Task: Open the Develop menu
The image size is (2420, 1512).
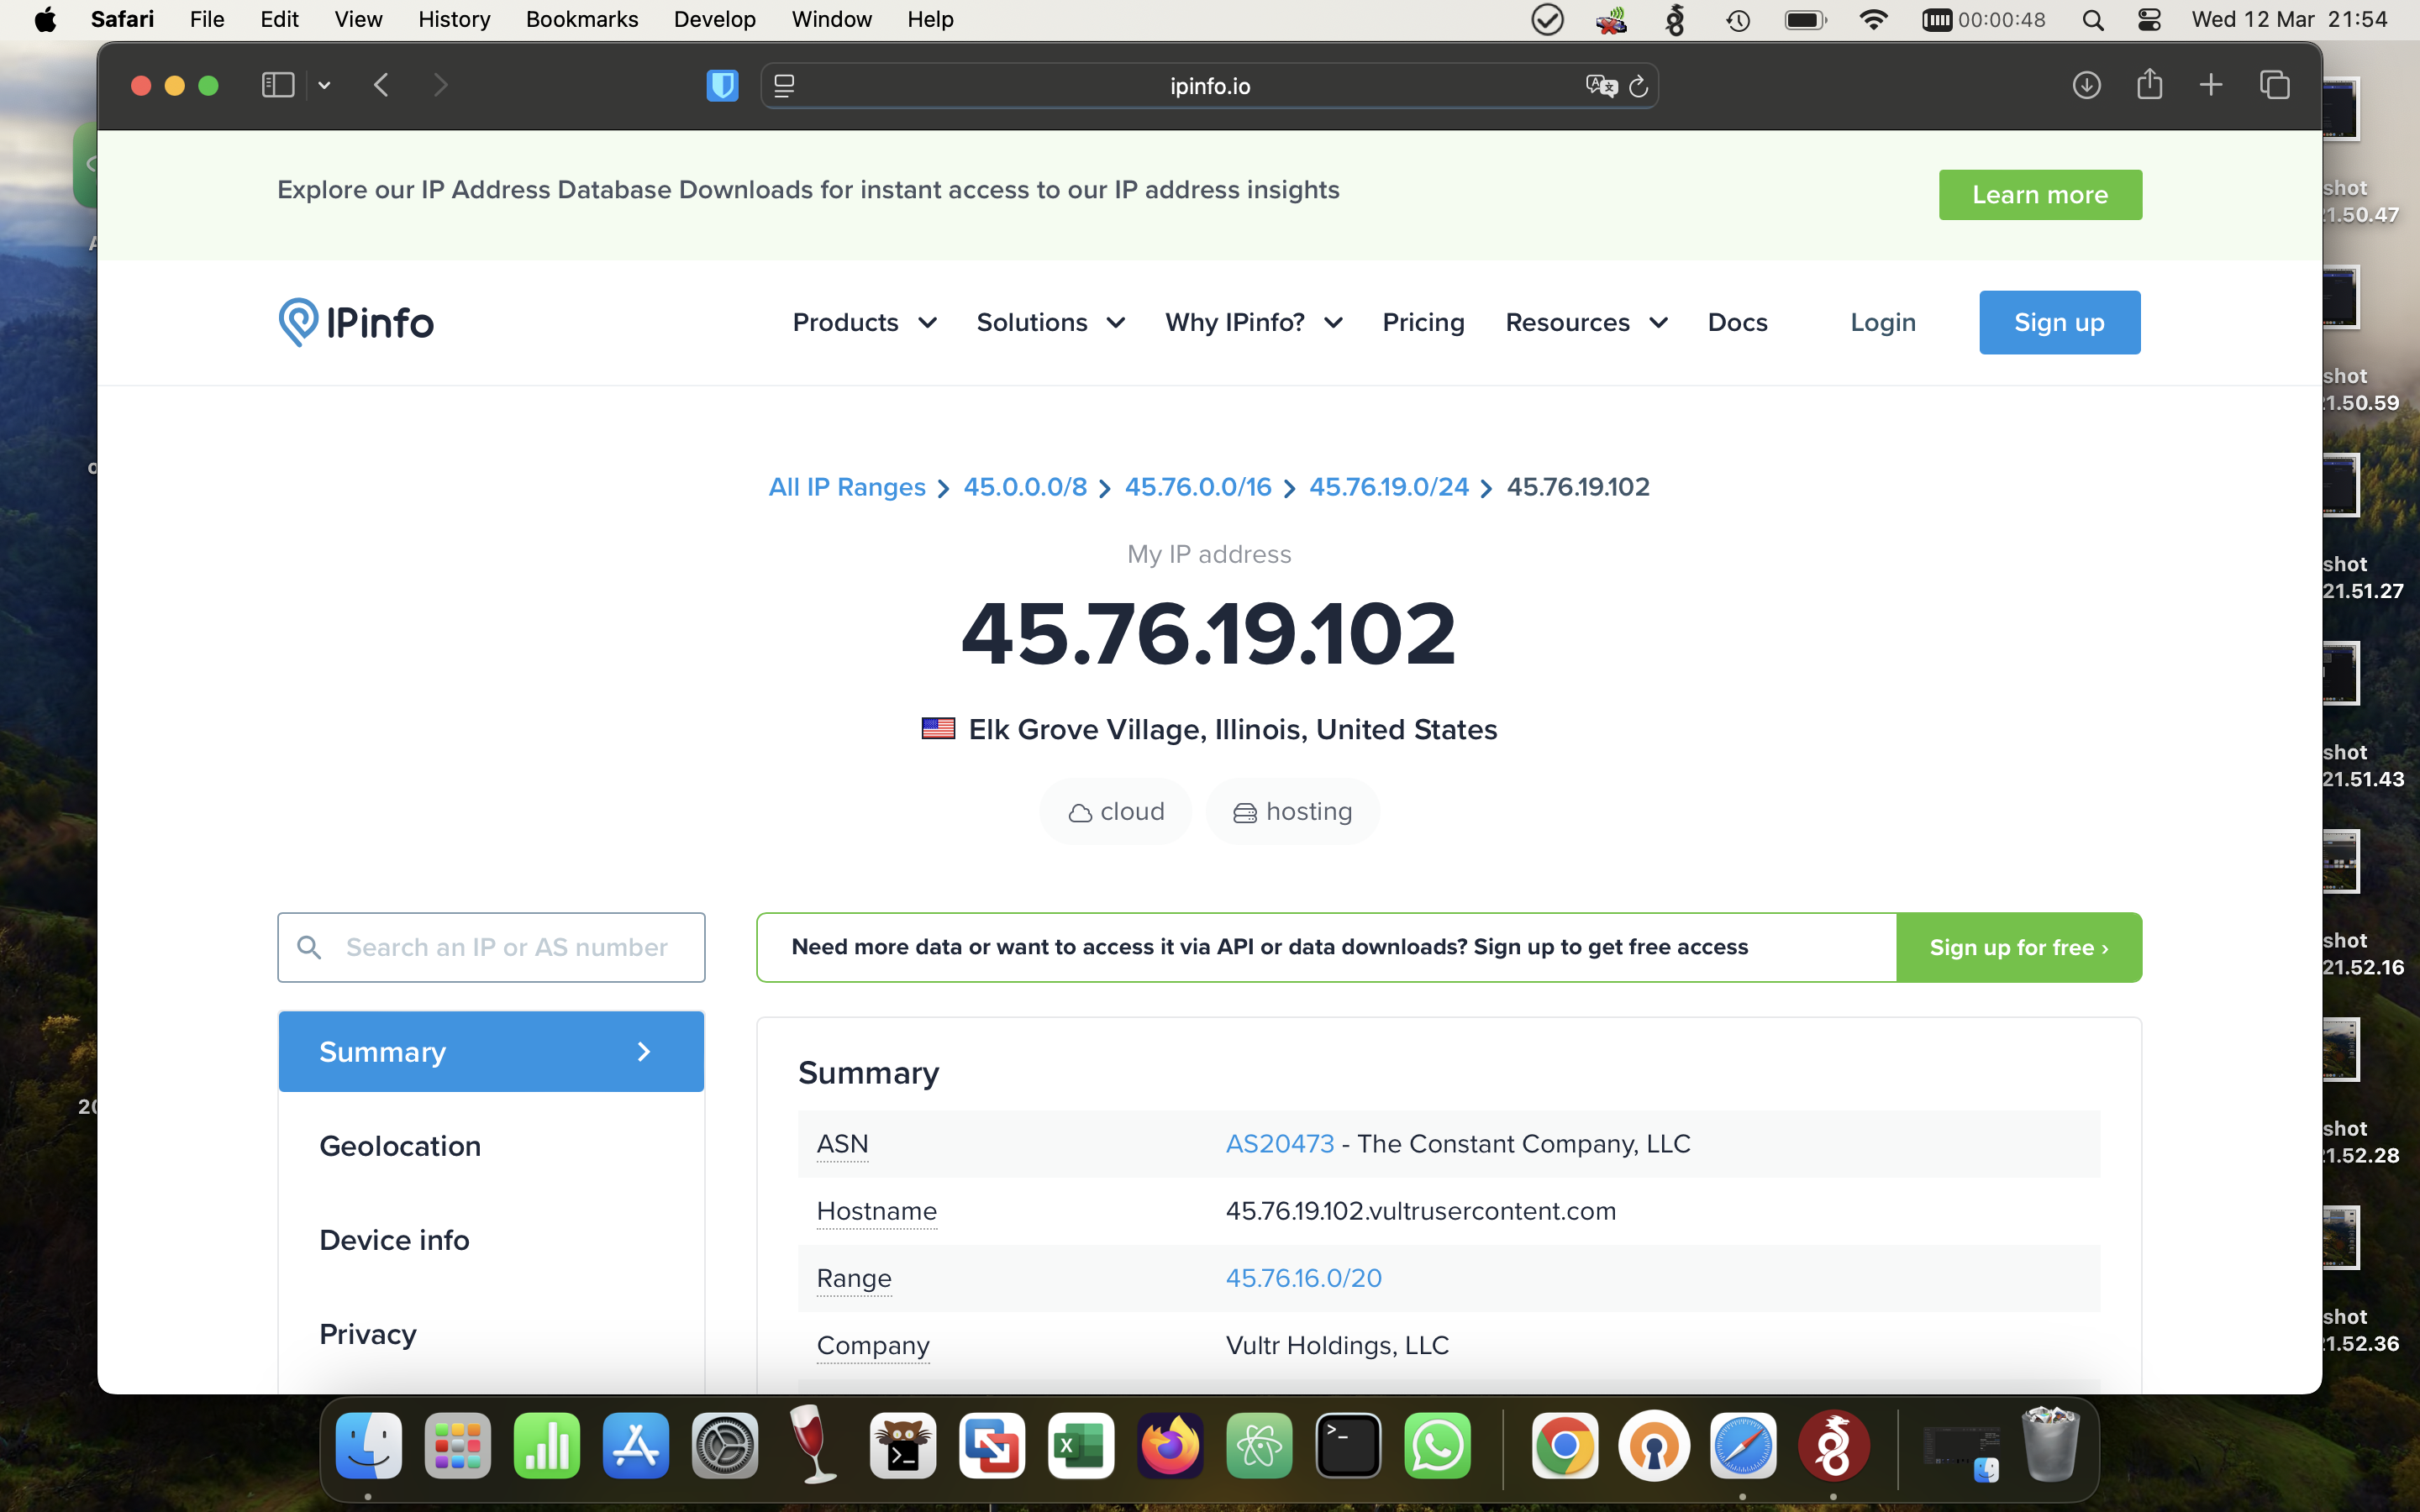Action: click(714, 19)
